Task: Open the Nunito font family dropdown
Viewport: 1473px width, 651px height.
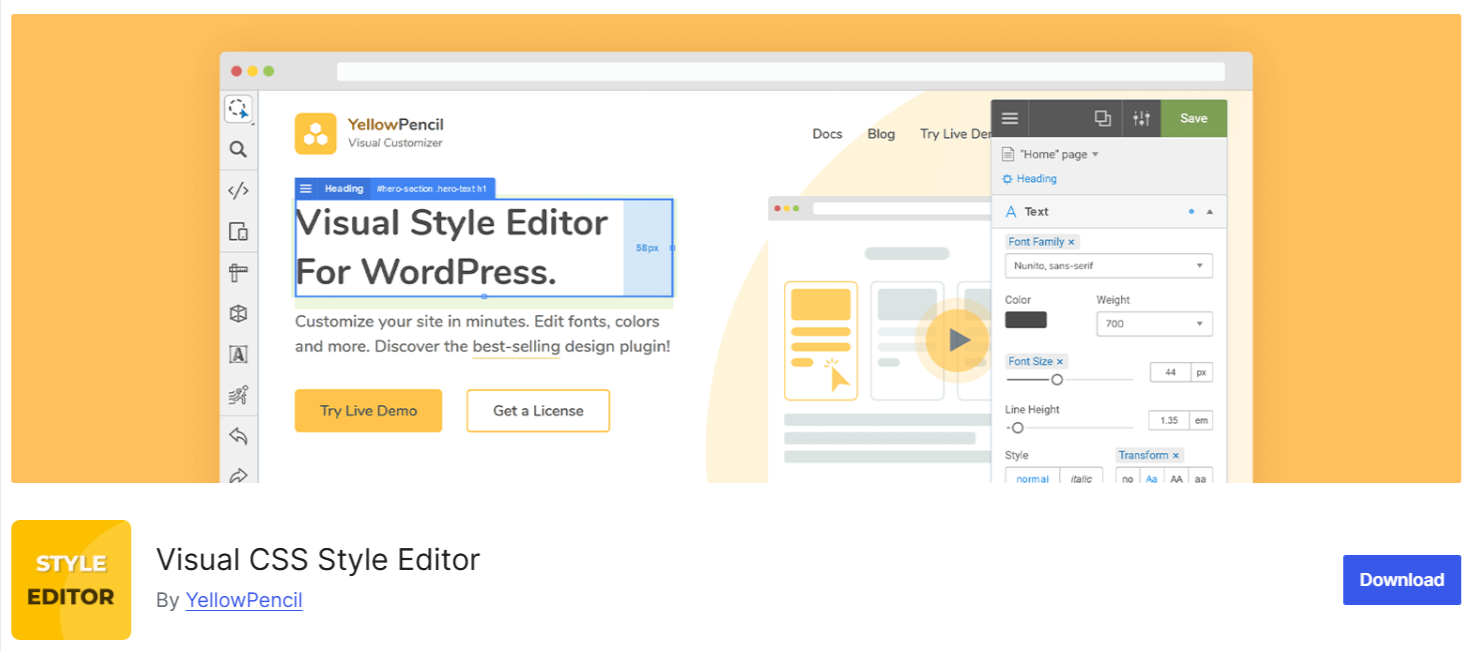Action: coord(1109,266)
